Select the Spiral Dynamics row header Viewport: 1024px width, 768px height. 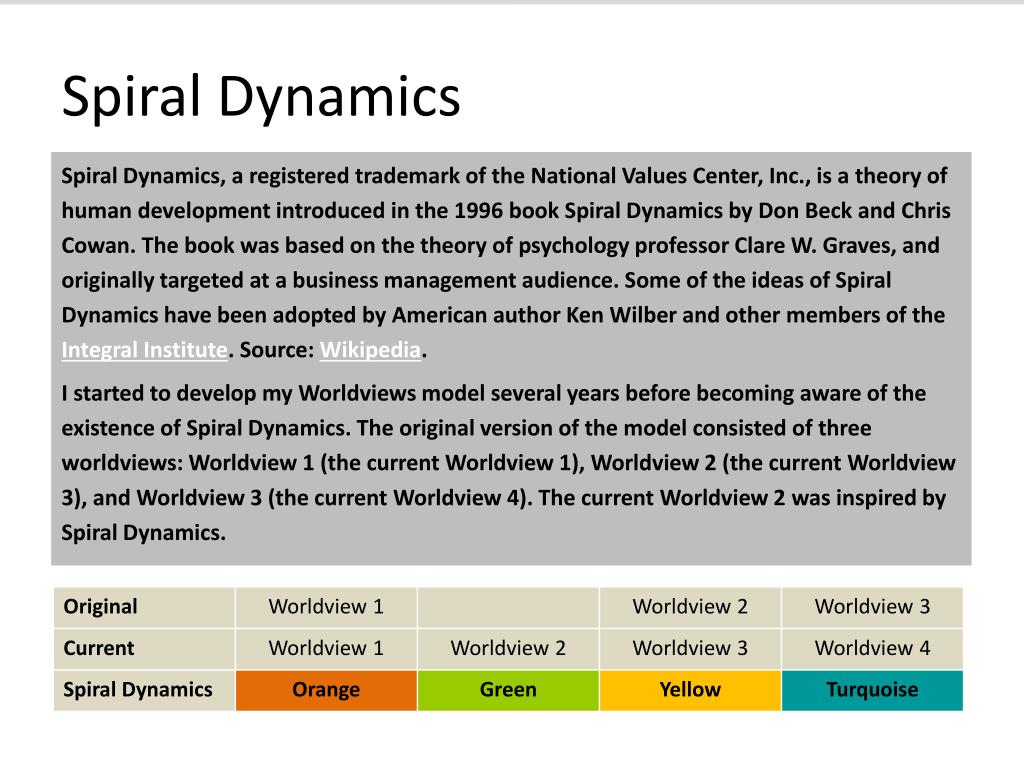coord(144,690)
